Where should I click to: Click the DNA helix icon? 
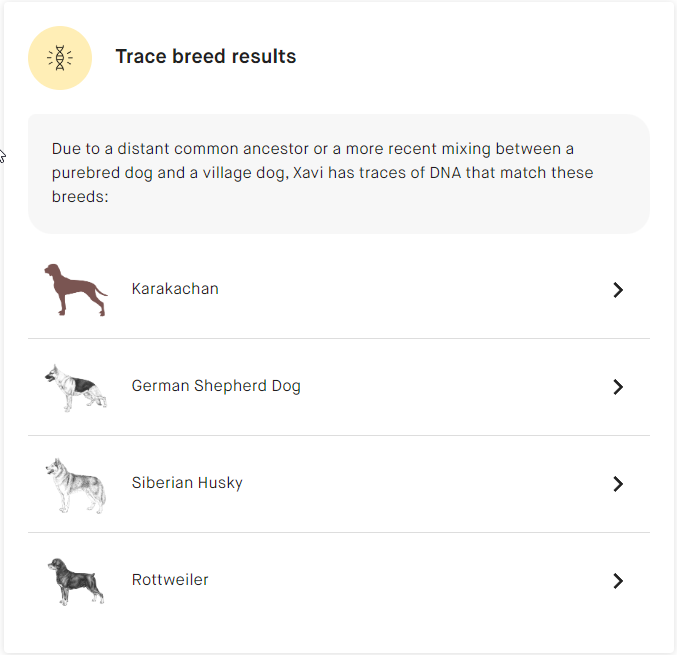pyautogui.click(x=60, y=58)
